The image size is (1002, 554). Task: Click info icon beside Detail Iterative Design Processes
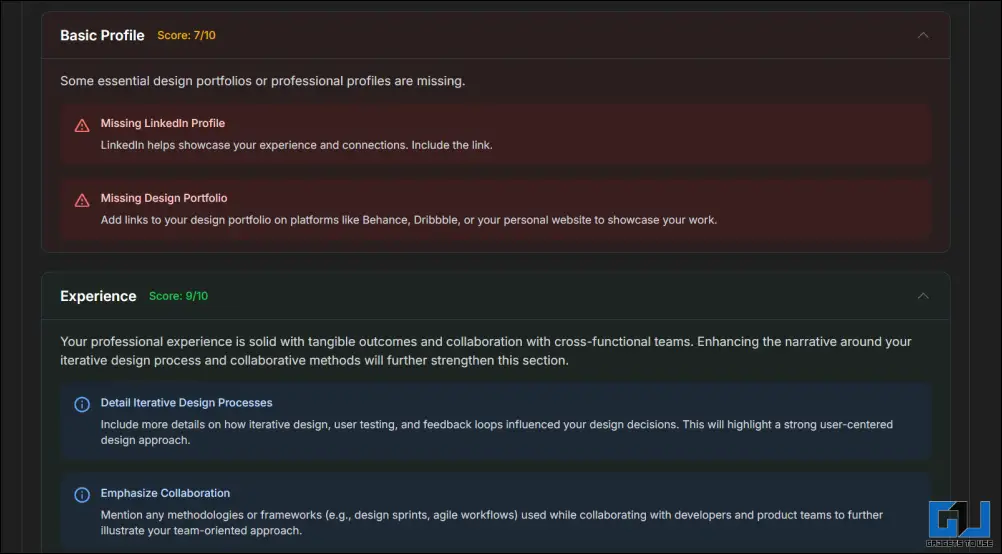pyautogui.click(x=82, y=404)
